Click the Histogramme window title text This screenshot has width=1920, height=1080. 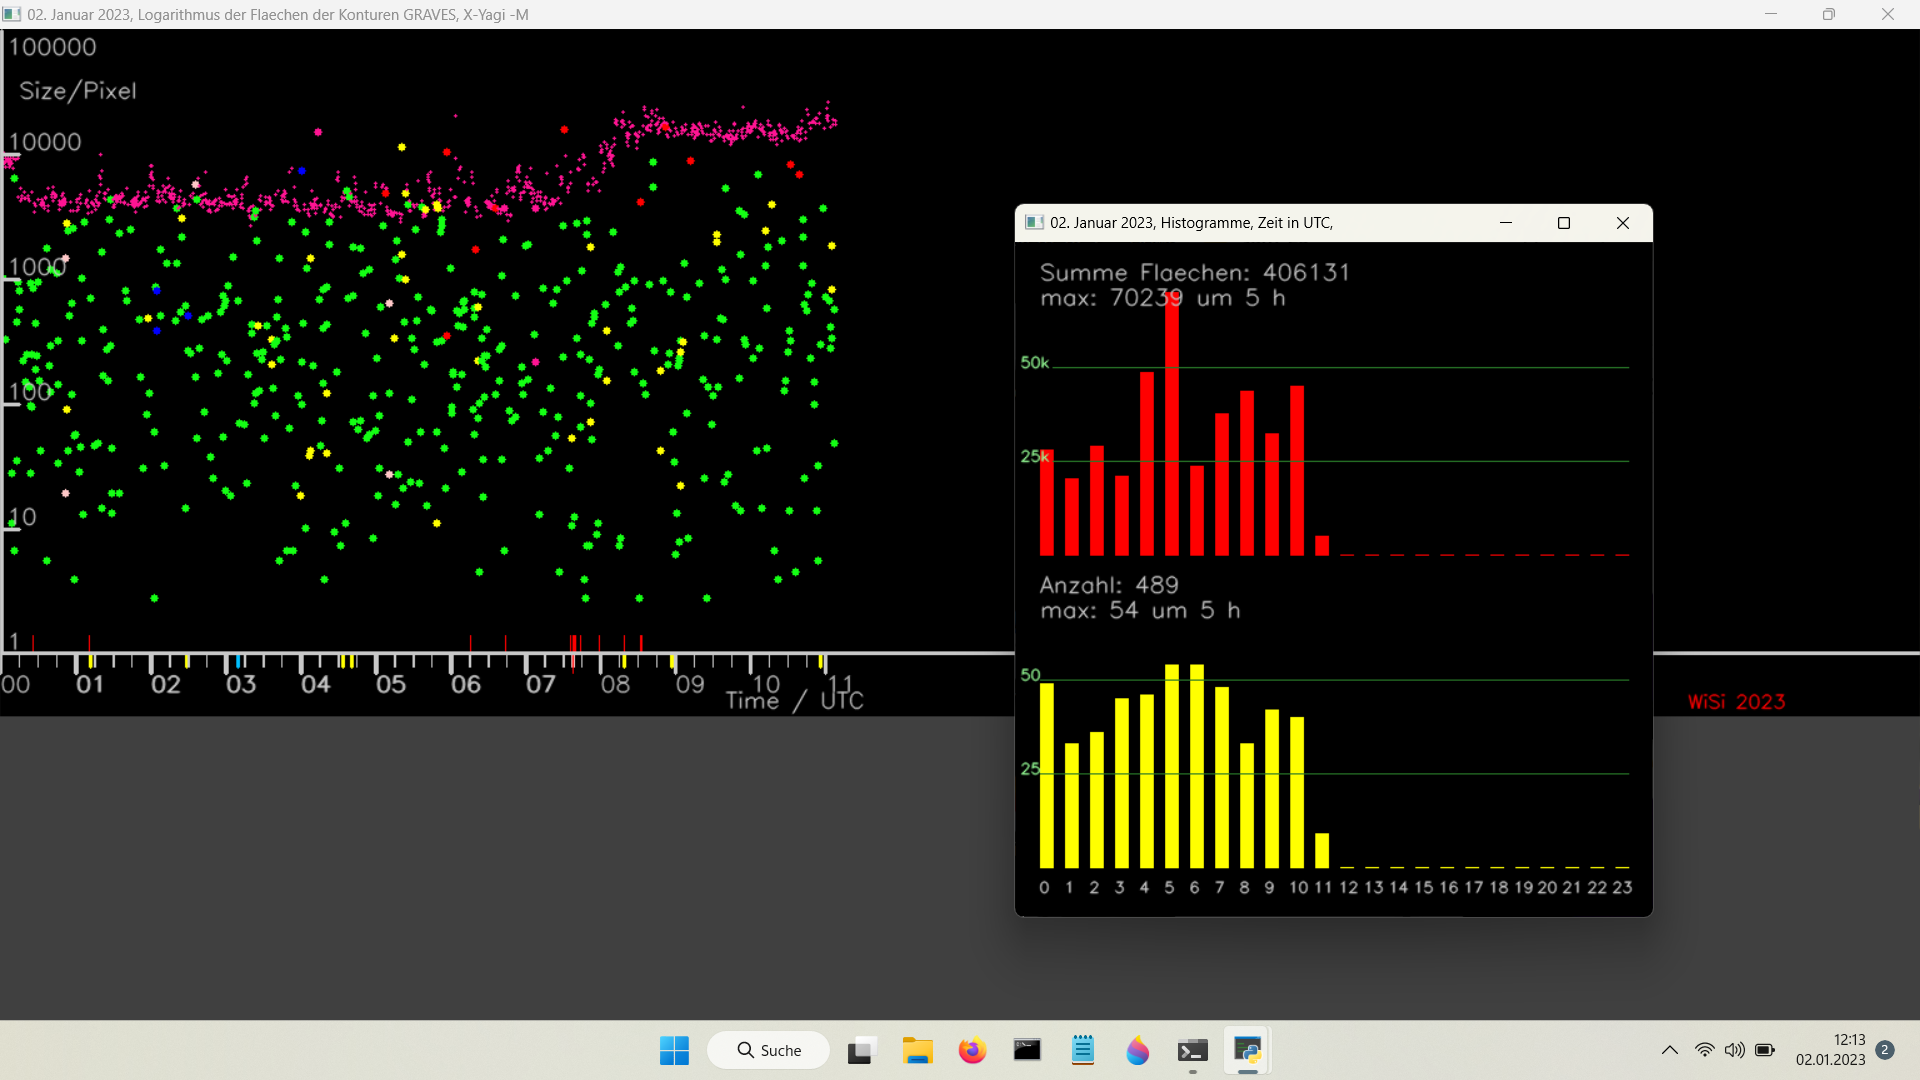coord(1191,223)
